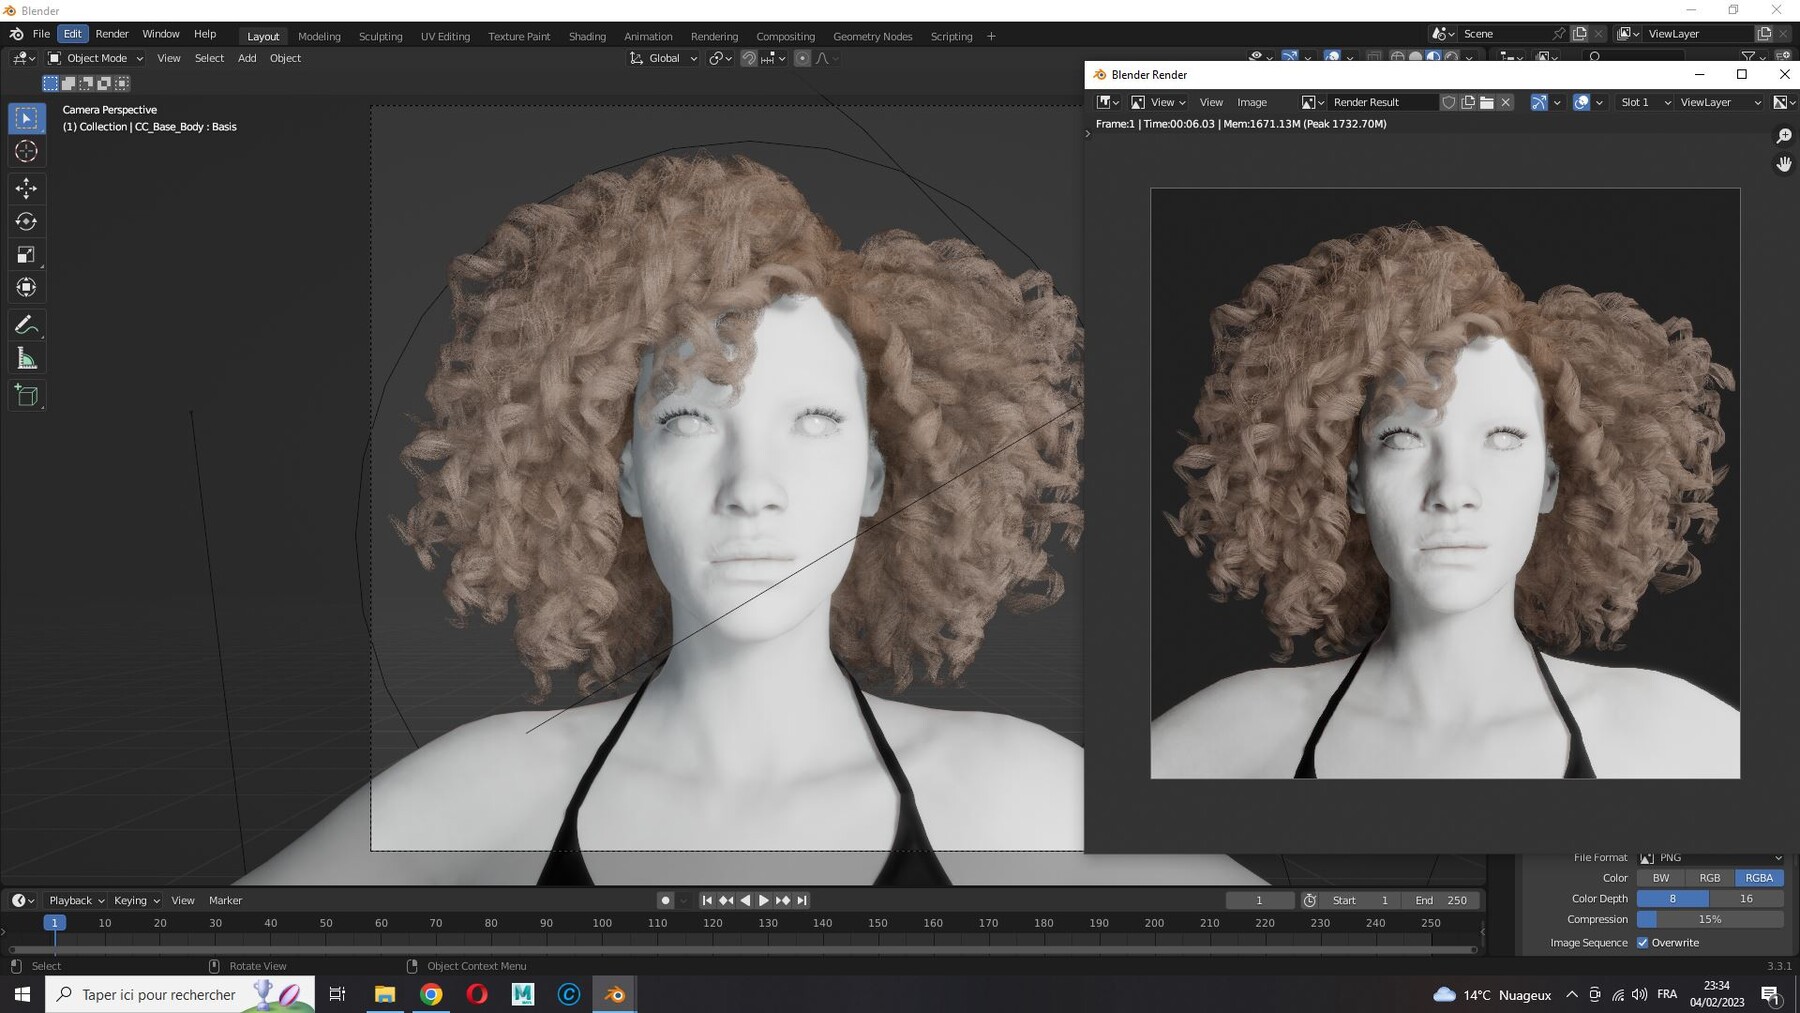The height and width of the screenshot is (1013, 1800).
Task: Switch to the Sculpting workspace tab
Action: pyautogui.click(x=380, y=36)
